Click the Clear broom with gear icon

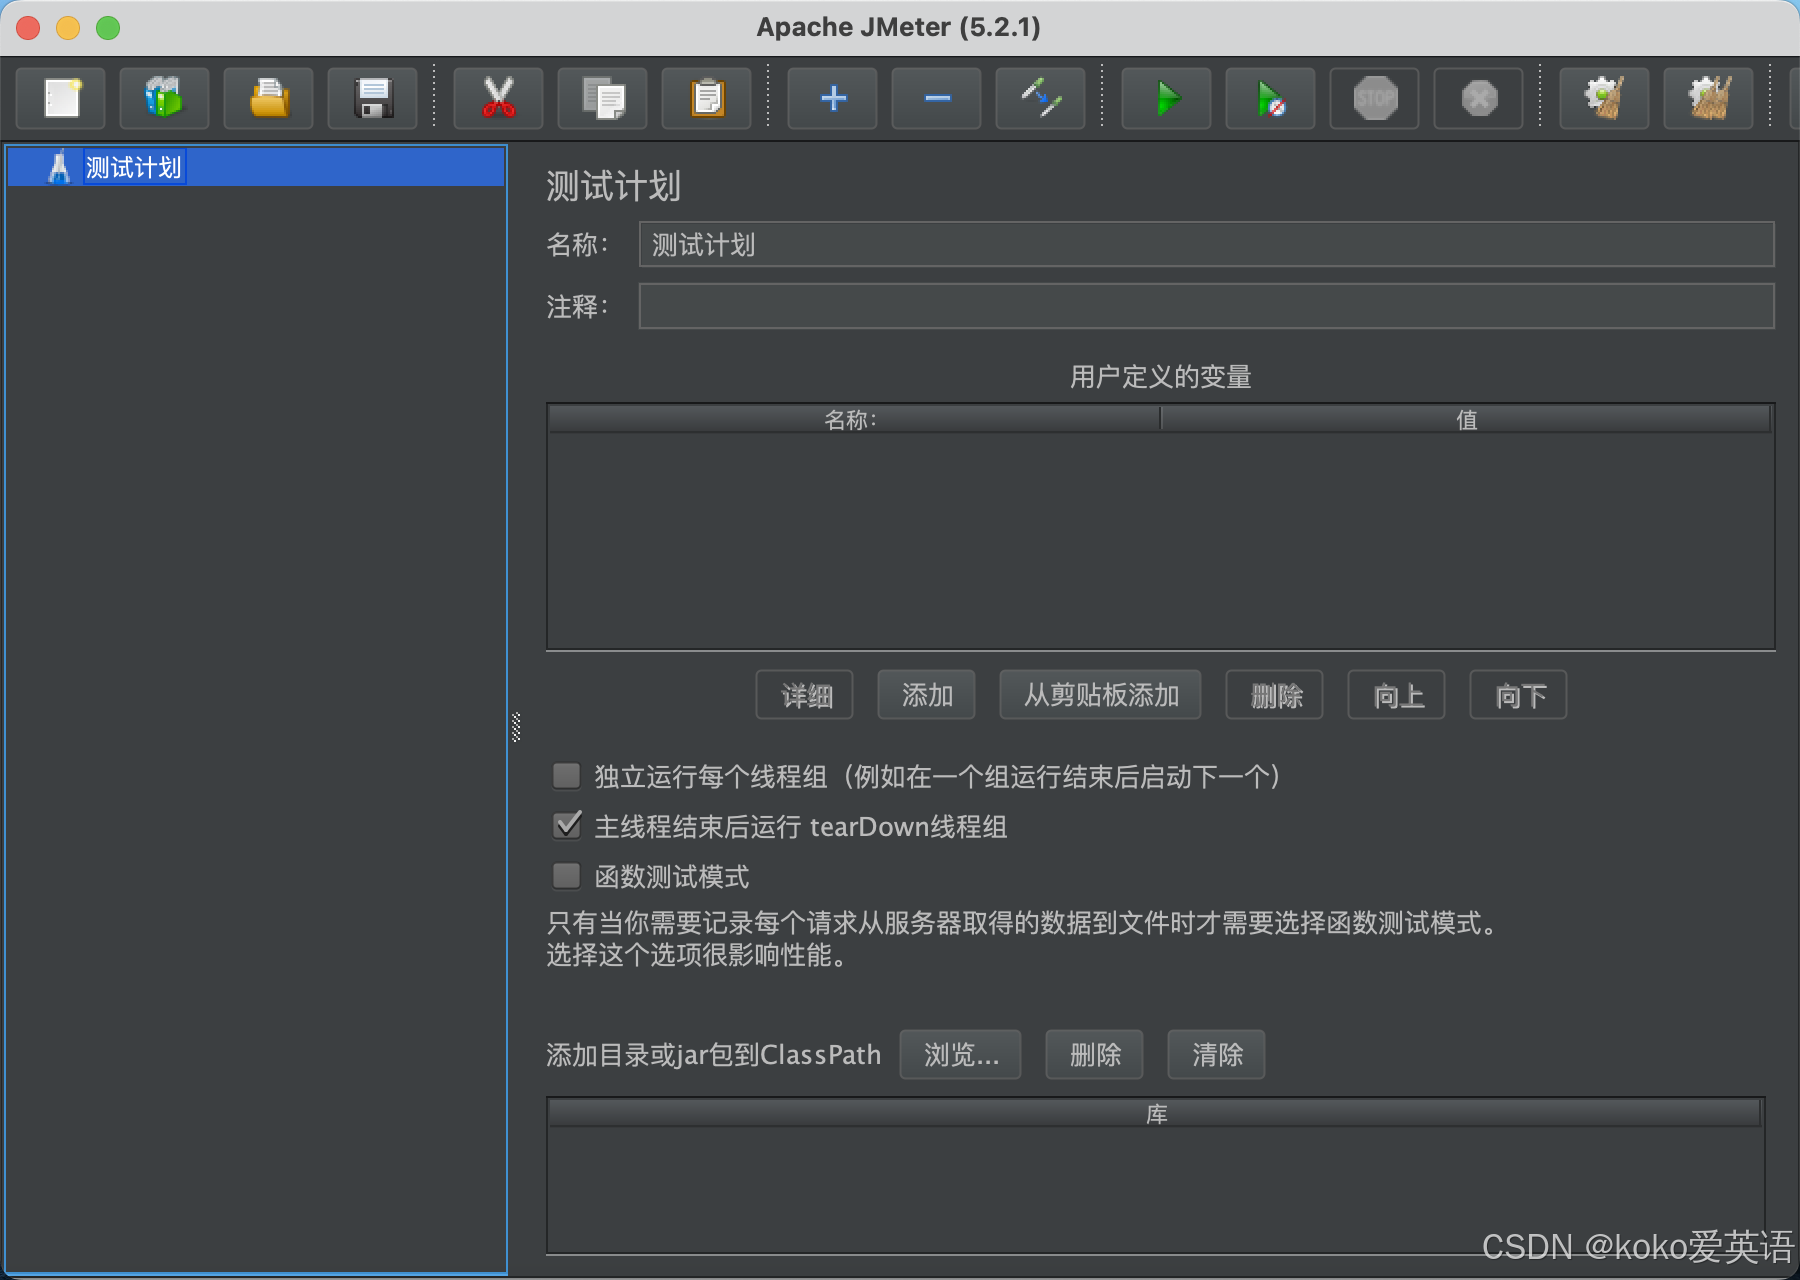(x=1605, y=98)
